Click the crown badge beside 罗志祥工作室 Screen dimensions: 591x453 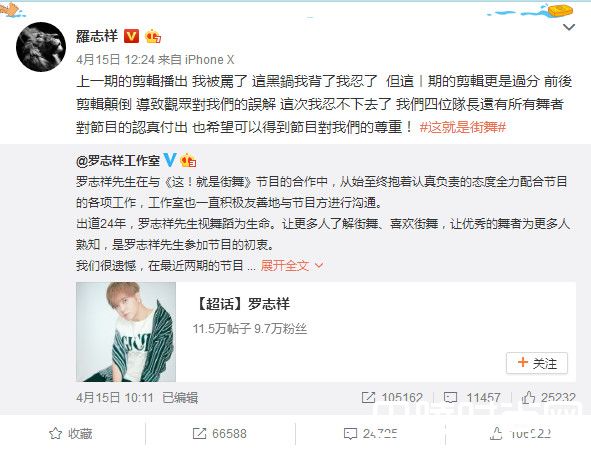(x=188, y=161)
